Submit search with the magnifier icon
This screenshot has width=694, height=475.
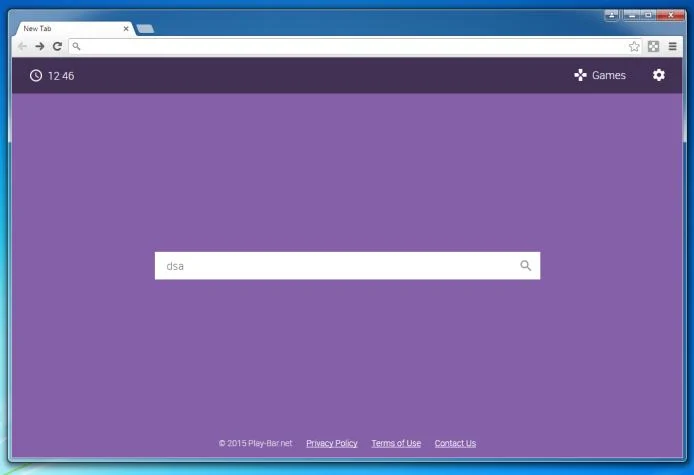[525, 266]
